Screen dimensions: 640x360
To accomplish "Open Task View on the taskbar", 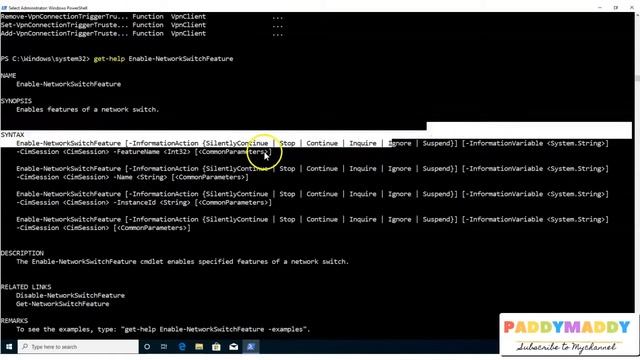I will click(164, 347).
